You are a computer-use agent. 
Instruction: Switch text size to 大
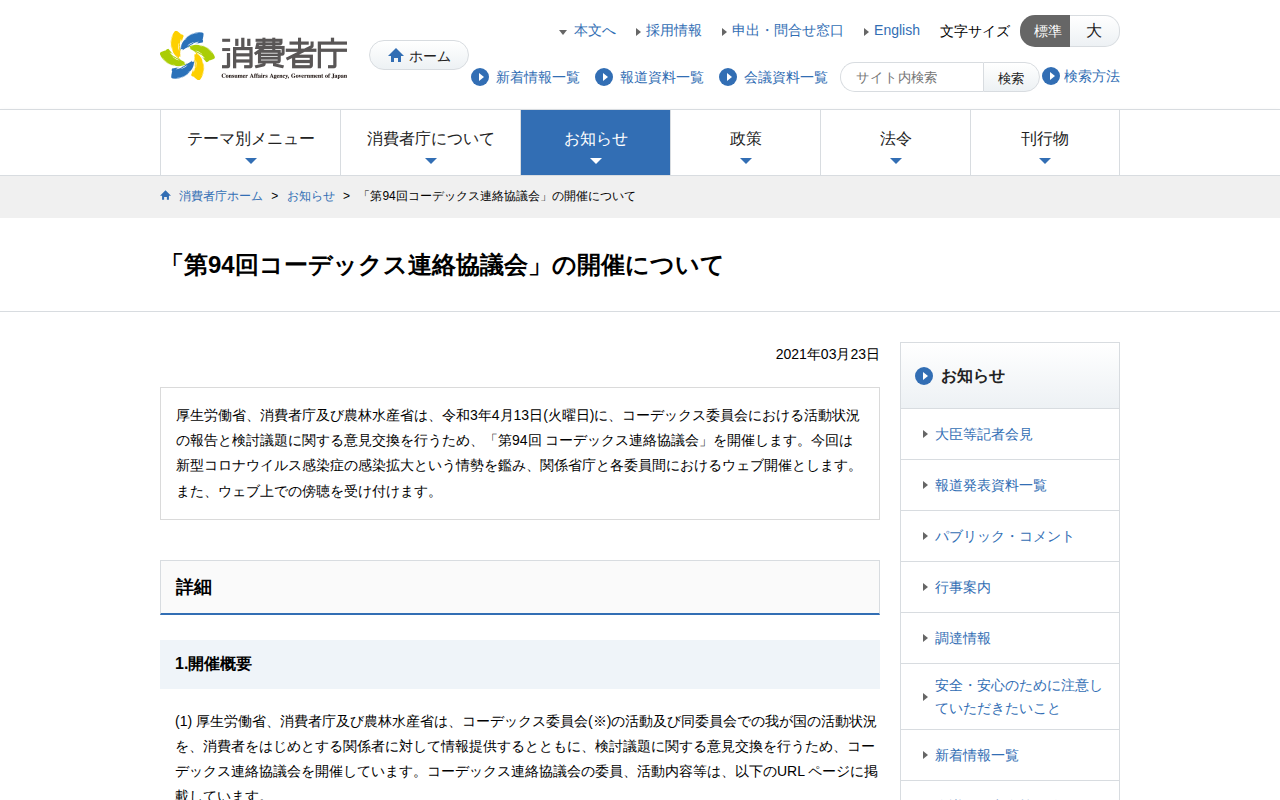click(x=1094, y=31)
